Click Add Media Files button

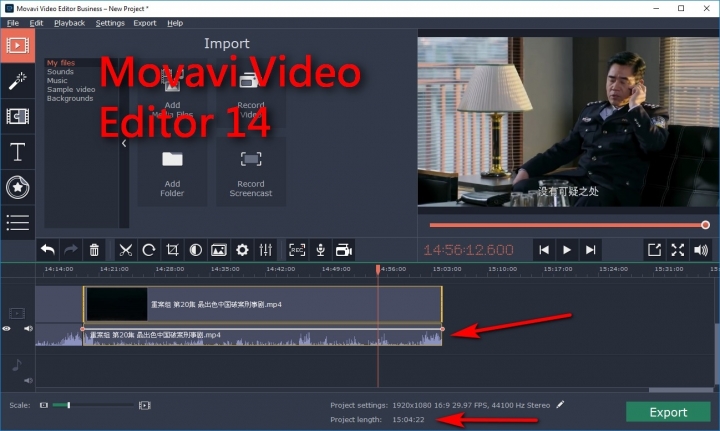172,93
